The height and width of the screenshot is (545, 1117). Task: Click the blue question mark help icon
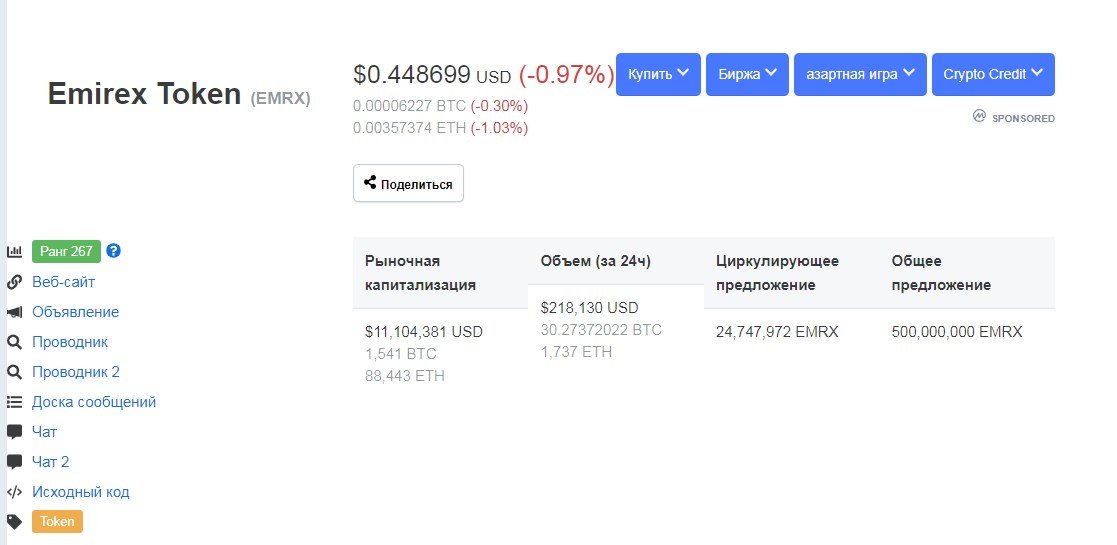click(113, 251)
